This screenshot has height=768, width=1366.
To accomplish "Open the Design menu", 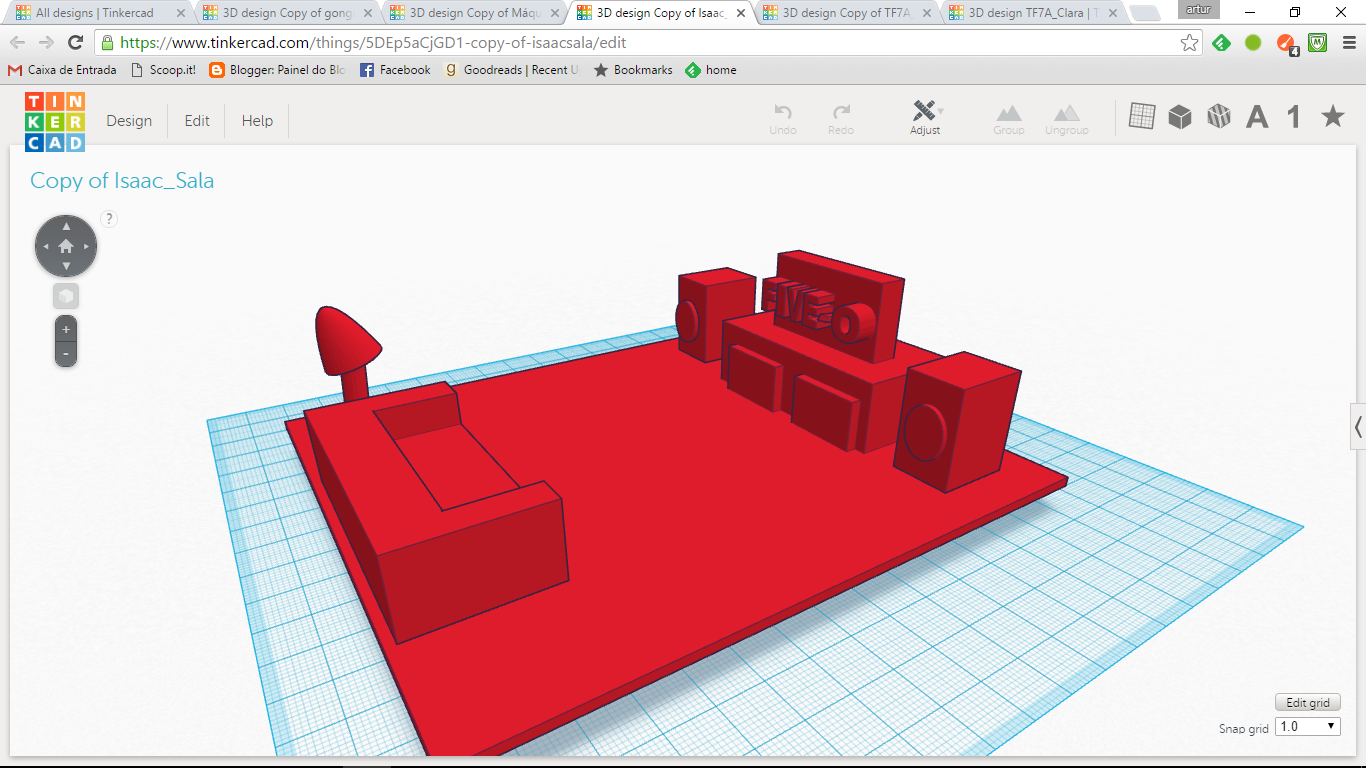I will (129, 121).
